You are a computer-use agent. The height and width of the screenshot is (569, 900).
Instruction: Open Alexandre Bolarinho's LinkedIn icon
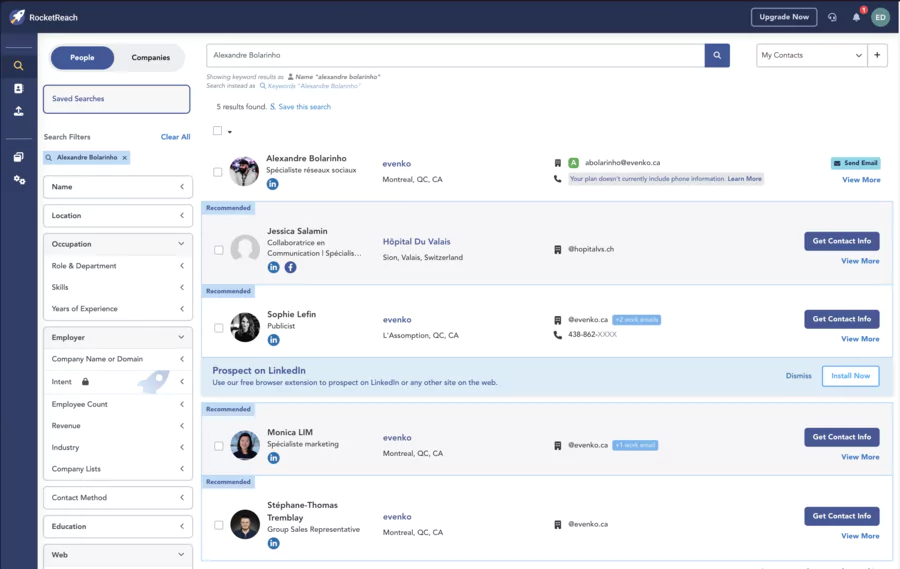pyautogui.click(x=273, y=184)
